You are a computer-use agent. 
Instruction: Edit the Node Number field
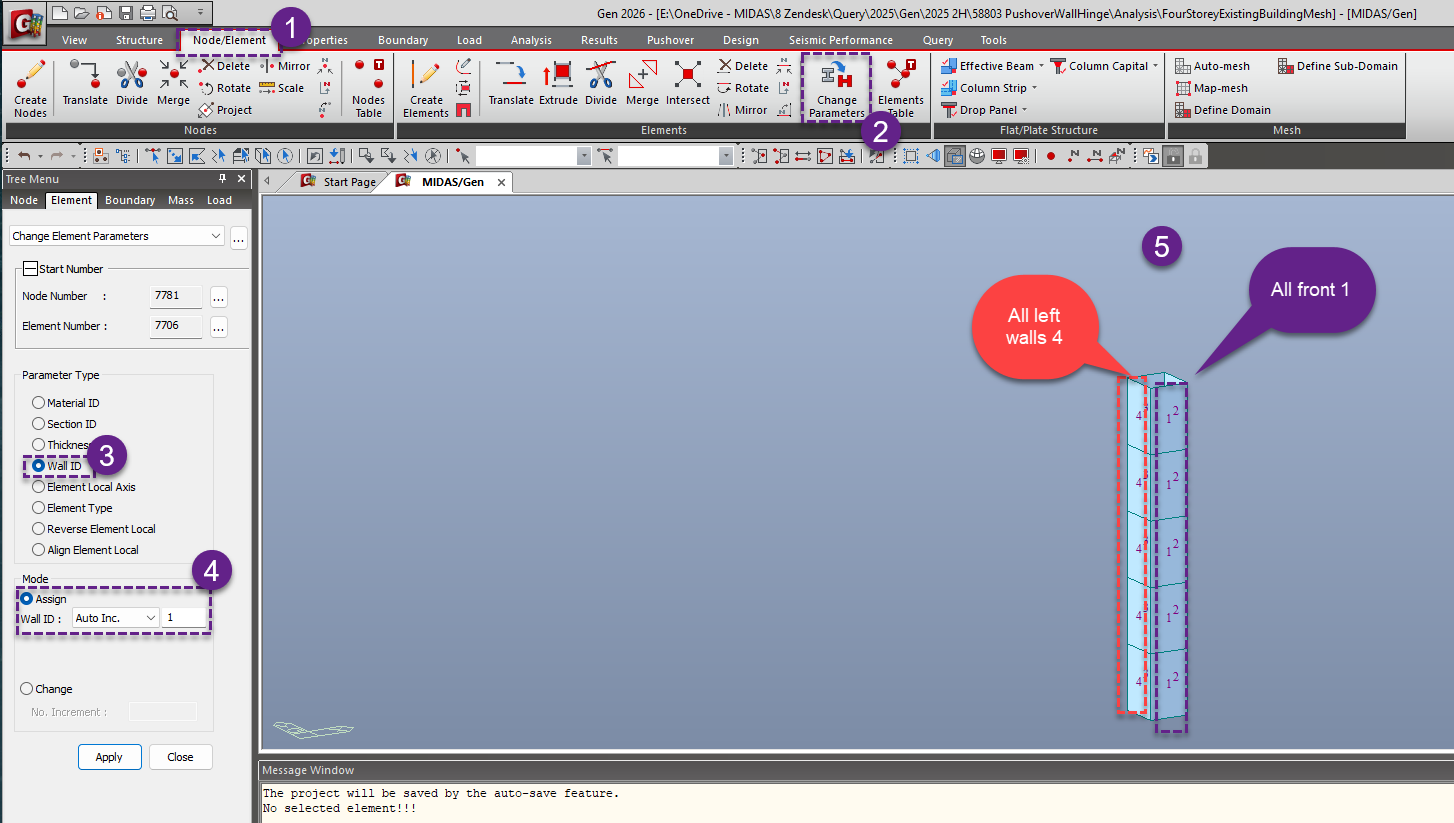176,296
